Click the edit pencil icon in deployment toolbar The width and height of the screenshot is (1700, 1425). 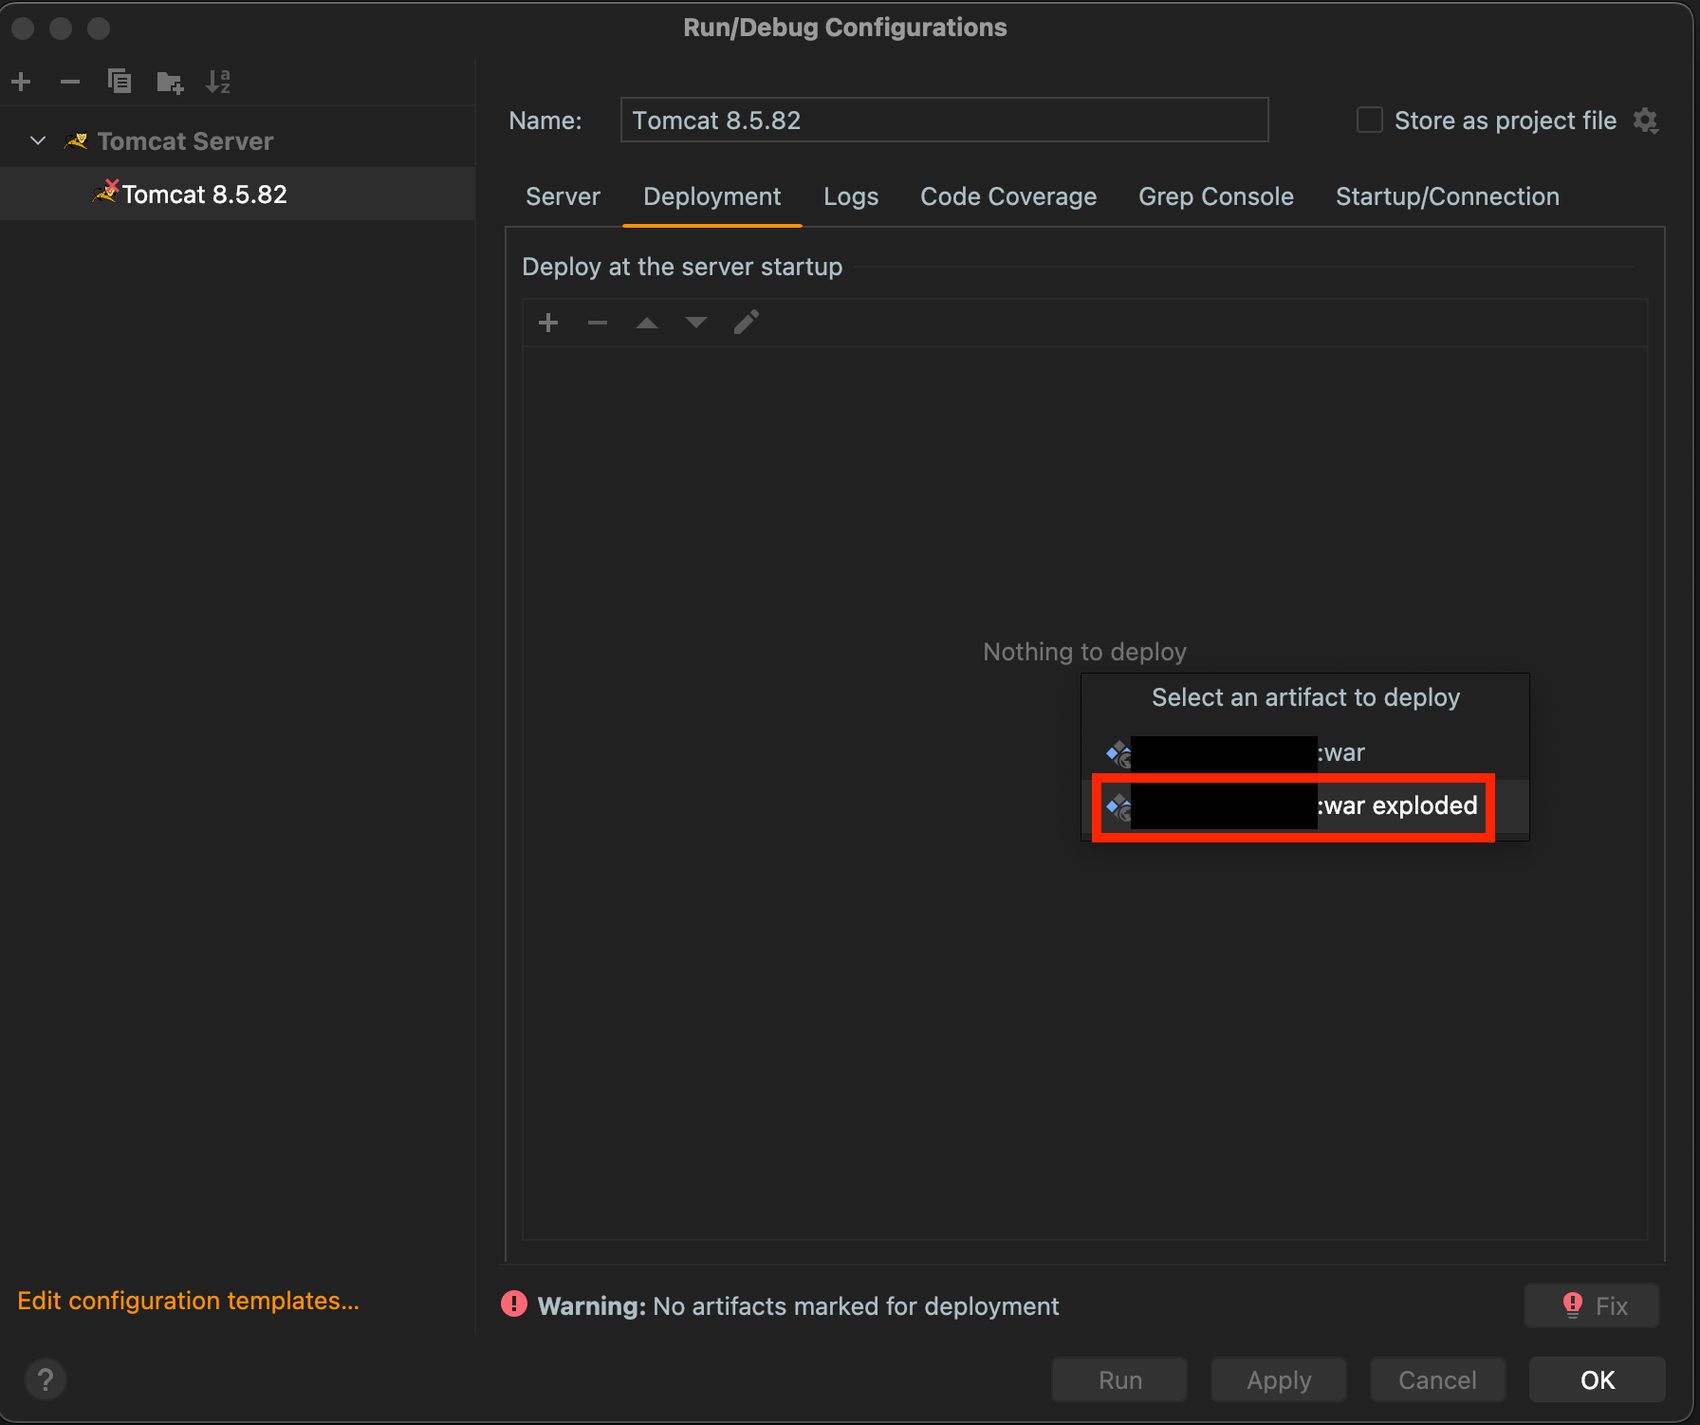tap(746, 323)
